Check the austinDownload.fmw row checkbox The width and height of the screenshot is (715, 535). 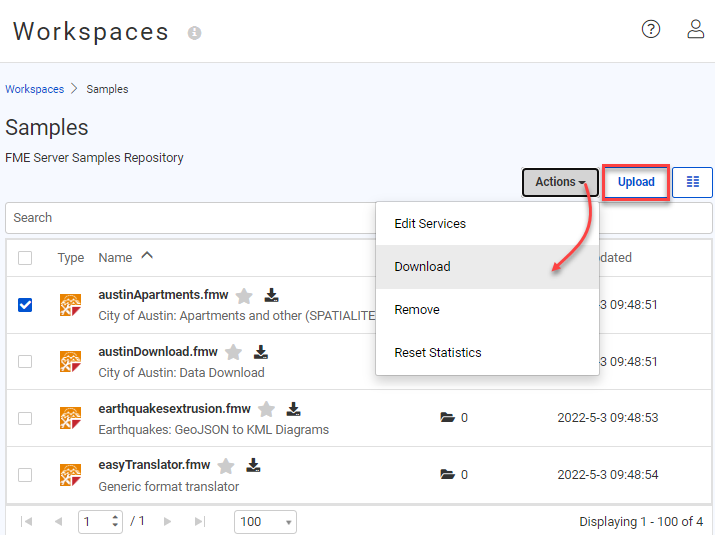25,361
